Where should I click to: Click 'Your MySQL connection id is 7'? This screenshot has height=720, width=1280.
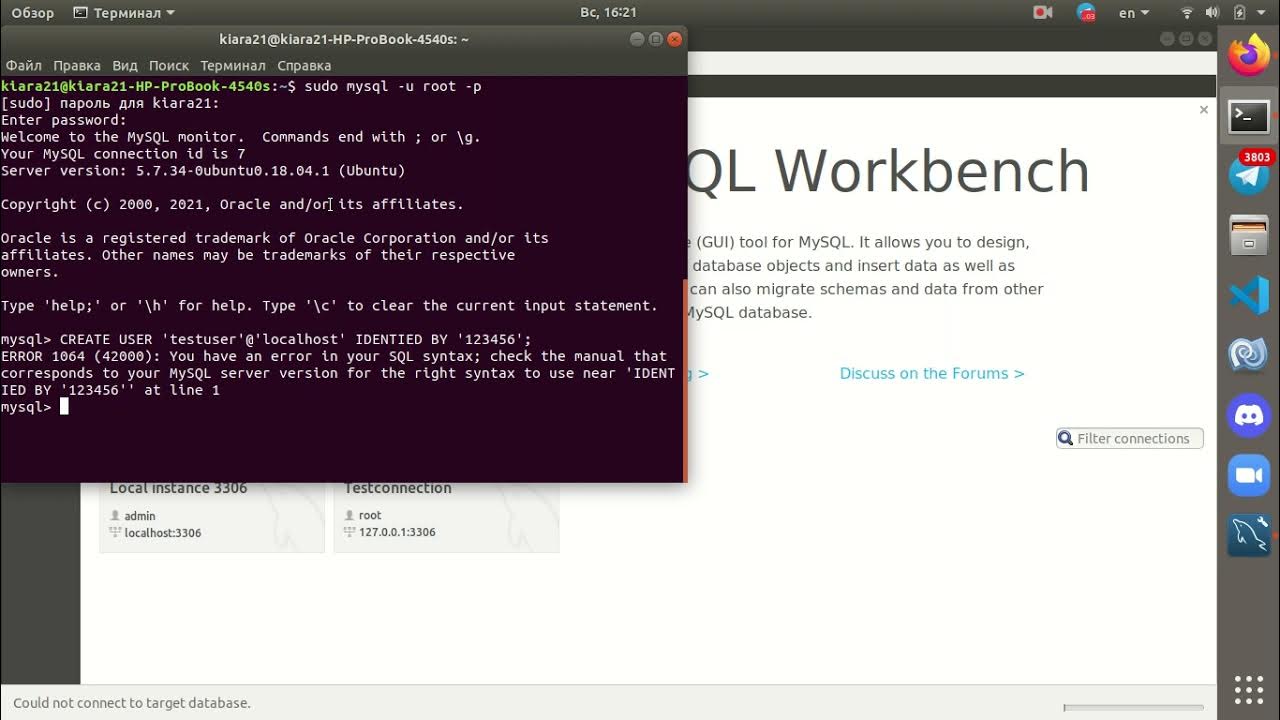click(x=123, y=154)
